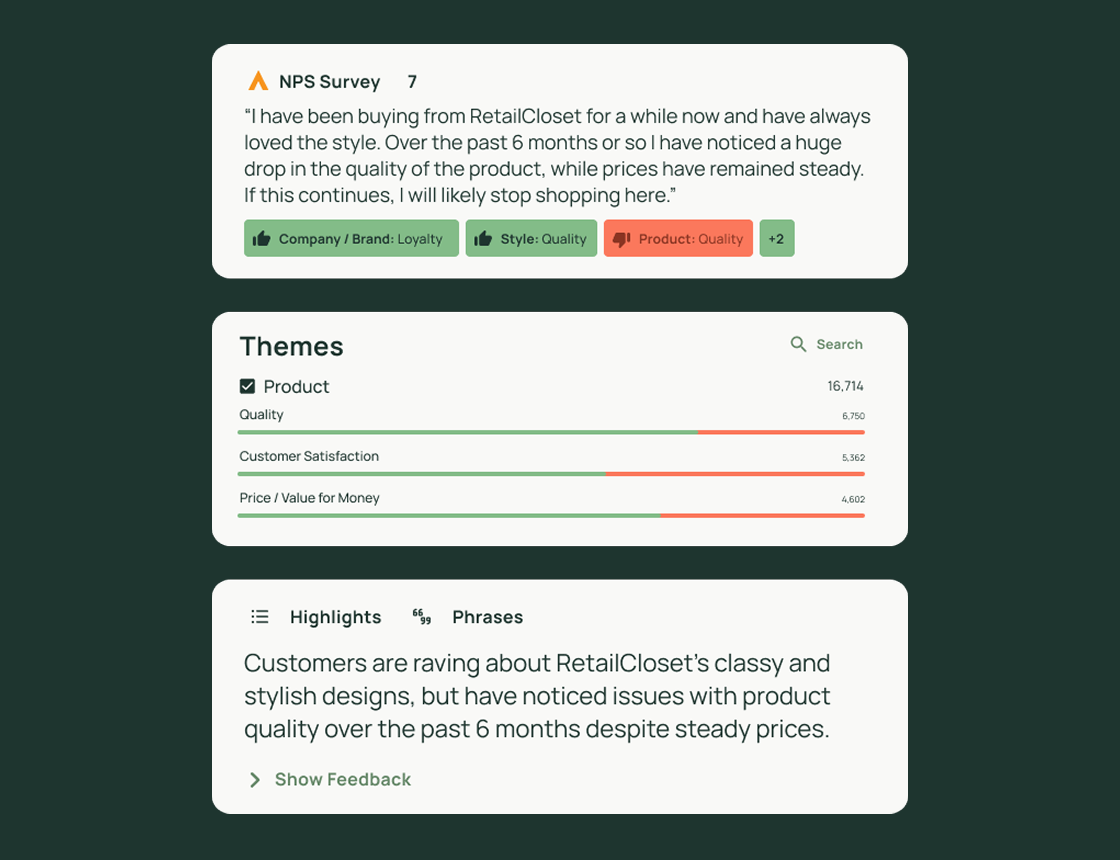Click the quotation marks icon beside Phrases
Viewport: 1120px width, 860px height.
coord(419,617)
